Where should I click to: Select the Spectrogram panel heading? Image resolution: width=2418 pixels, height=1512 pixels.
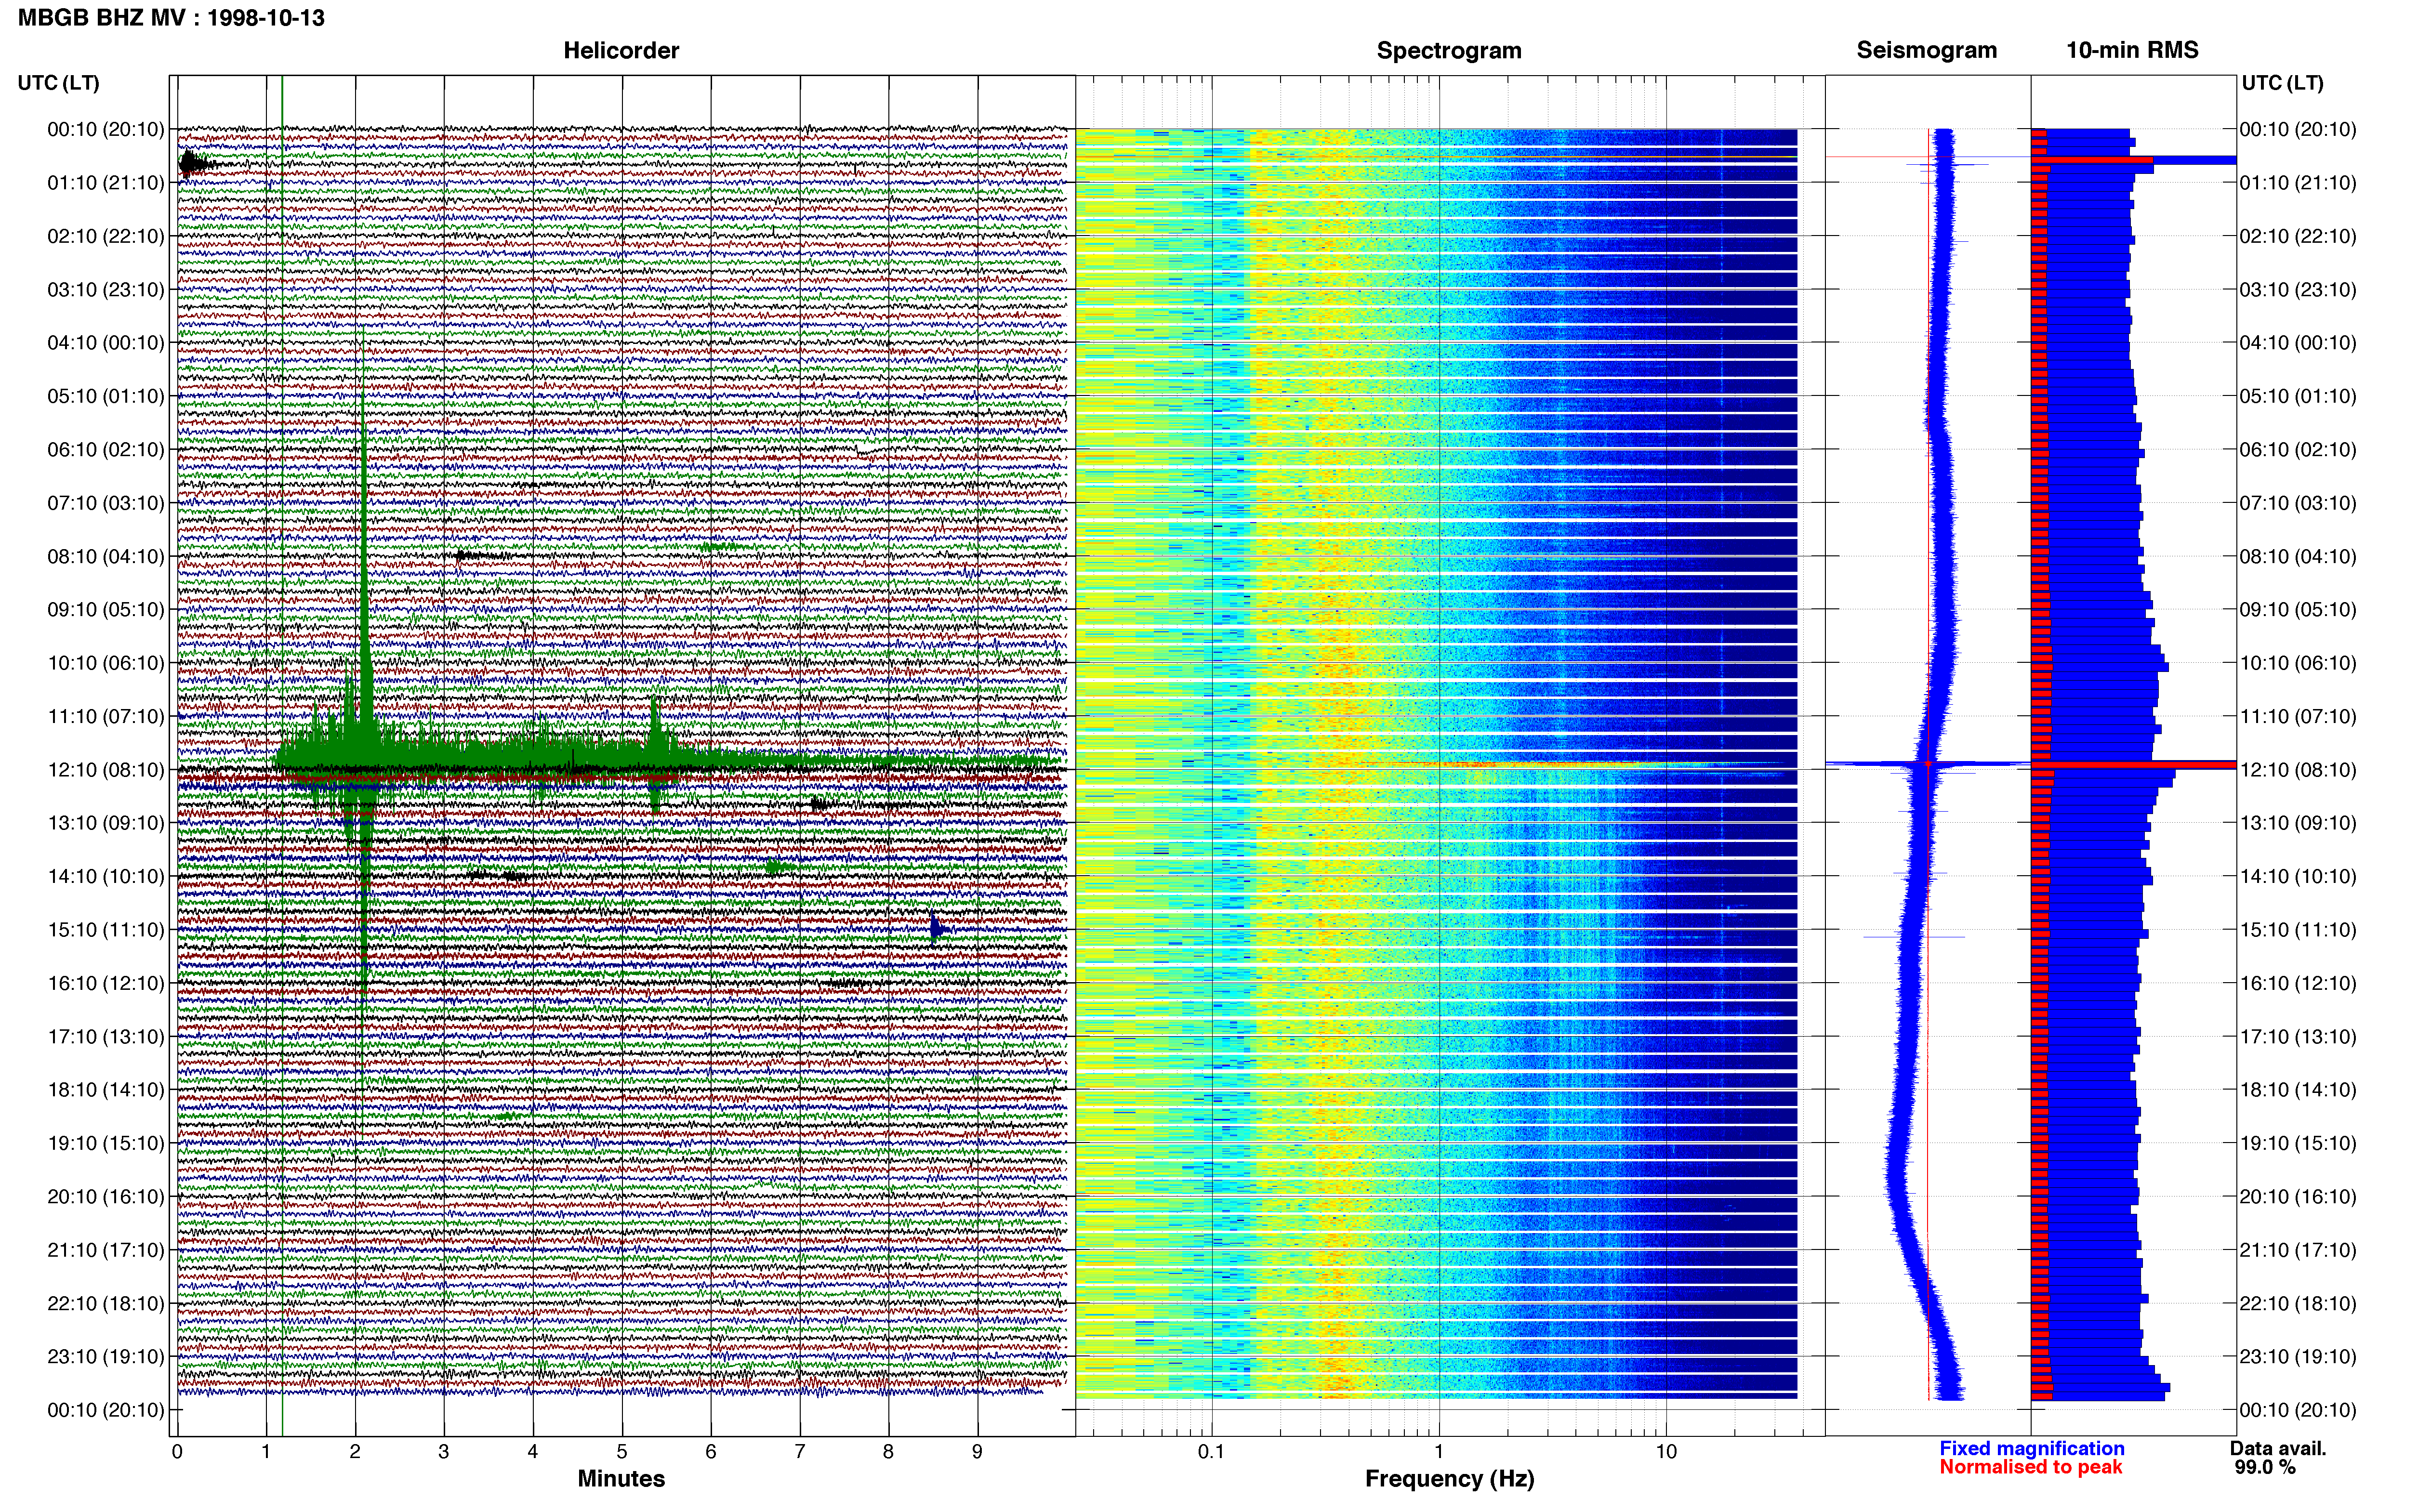click(1449, 50)
